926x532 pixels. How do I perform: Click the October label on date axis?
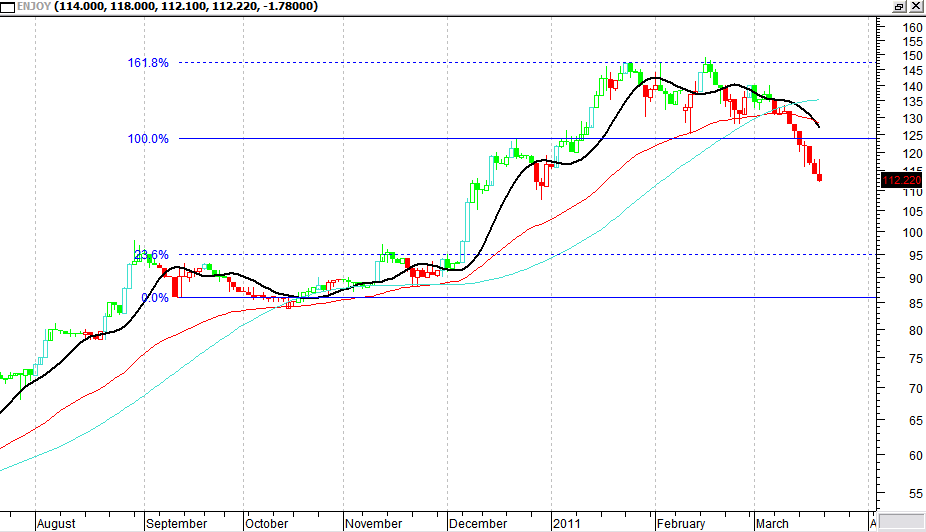[266, 524]
